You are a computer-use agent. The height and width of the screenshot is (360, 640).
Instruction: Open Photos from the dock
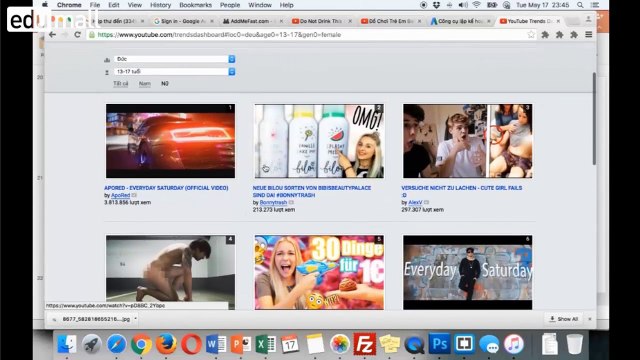point(340,344)
